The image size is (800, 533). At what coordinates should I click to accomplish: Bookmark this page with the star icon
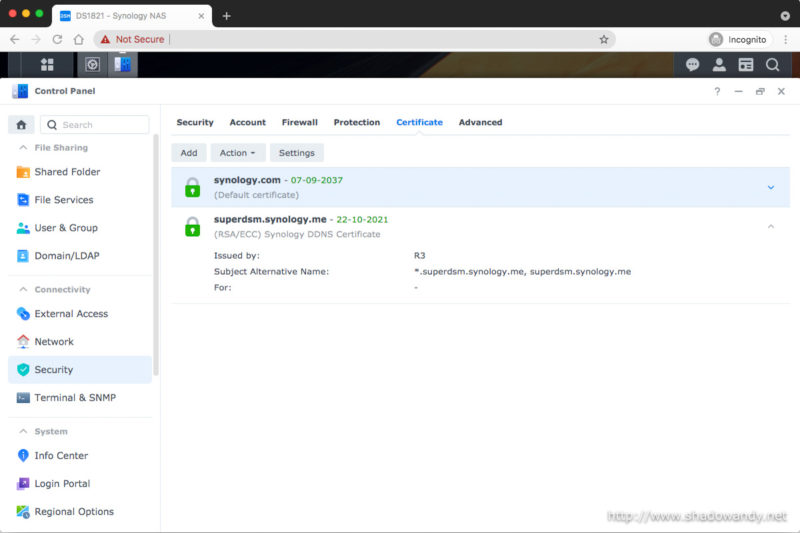pos(604,39)
